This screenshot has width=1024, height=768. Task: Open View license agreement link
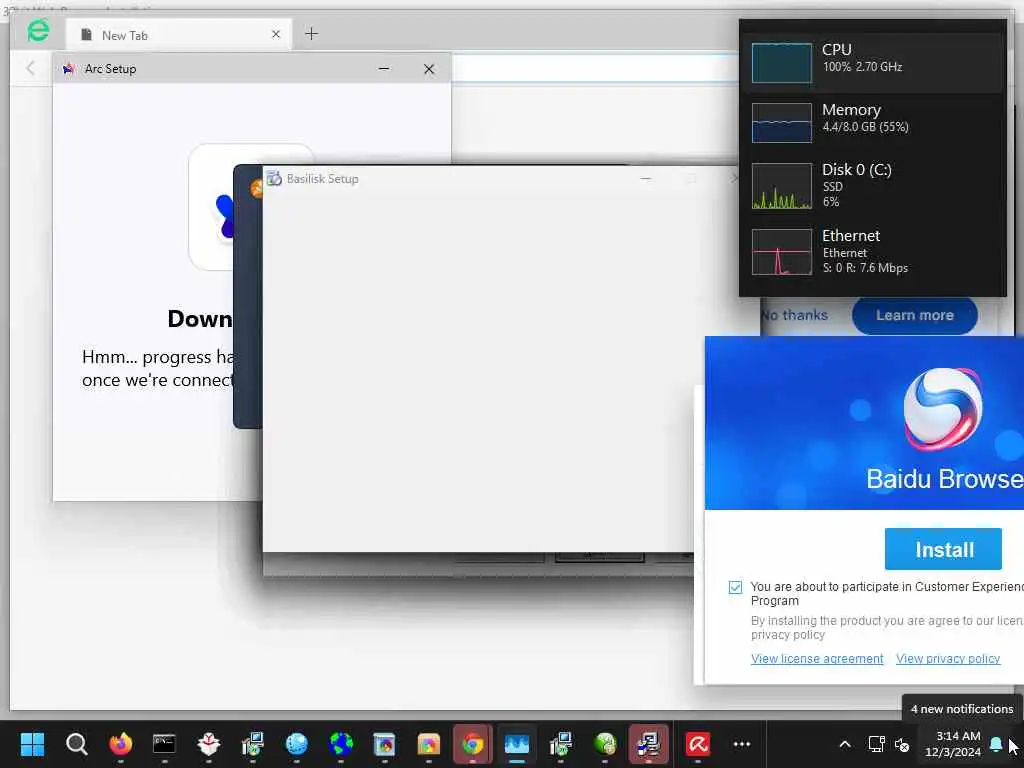pyautogui.click(x=817, y=658)
